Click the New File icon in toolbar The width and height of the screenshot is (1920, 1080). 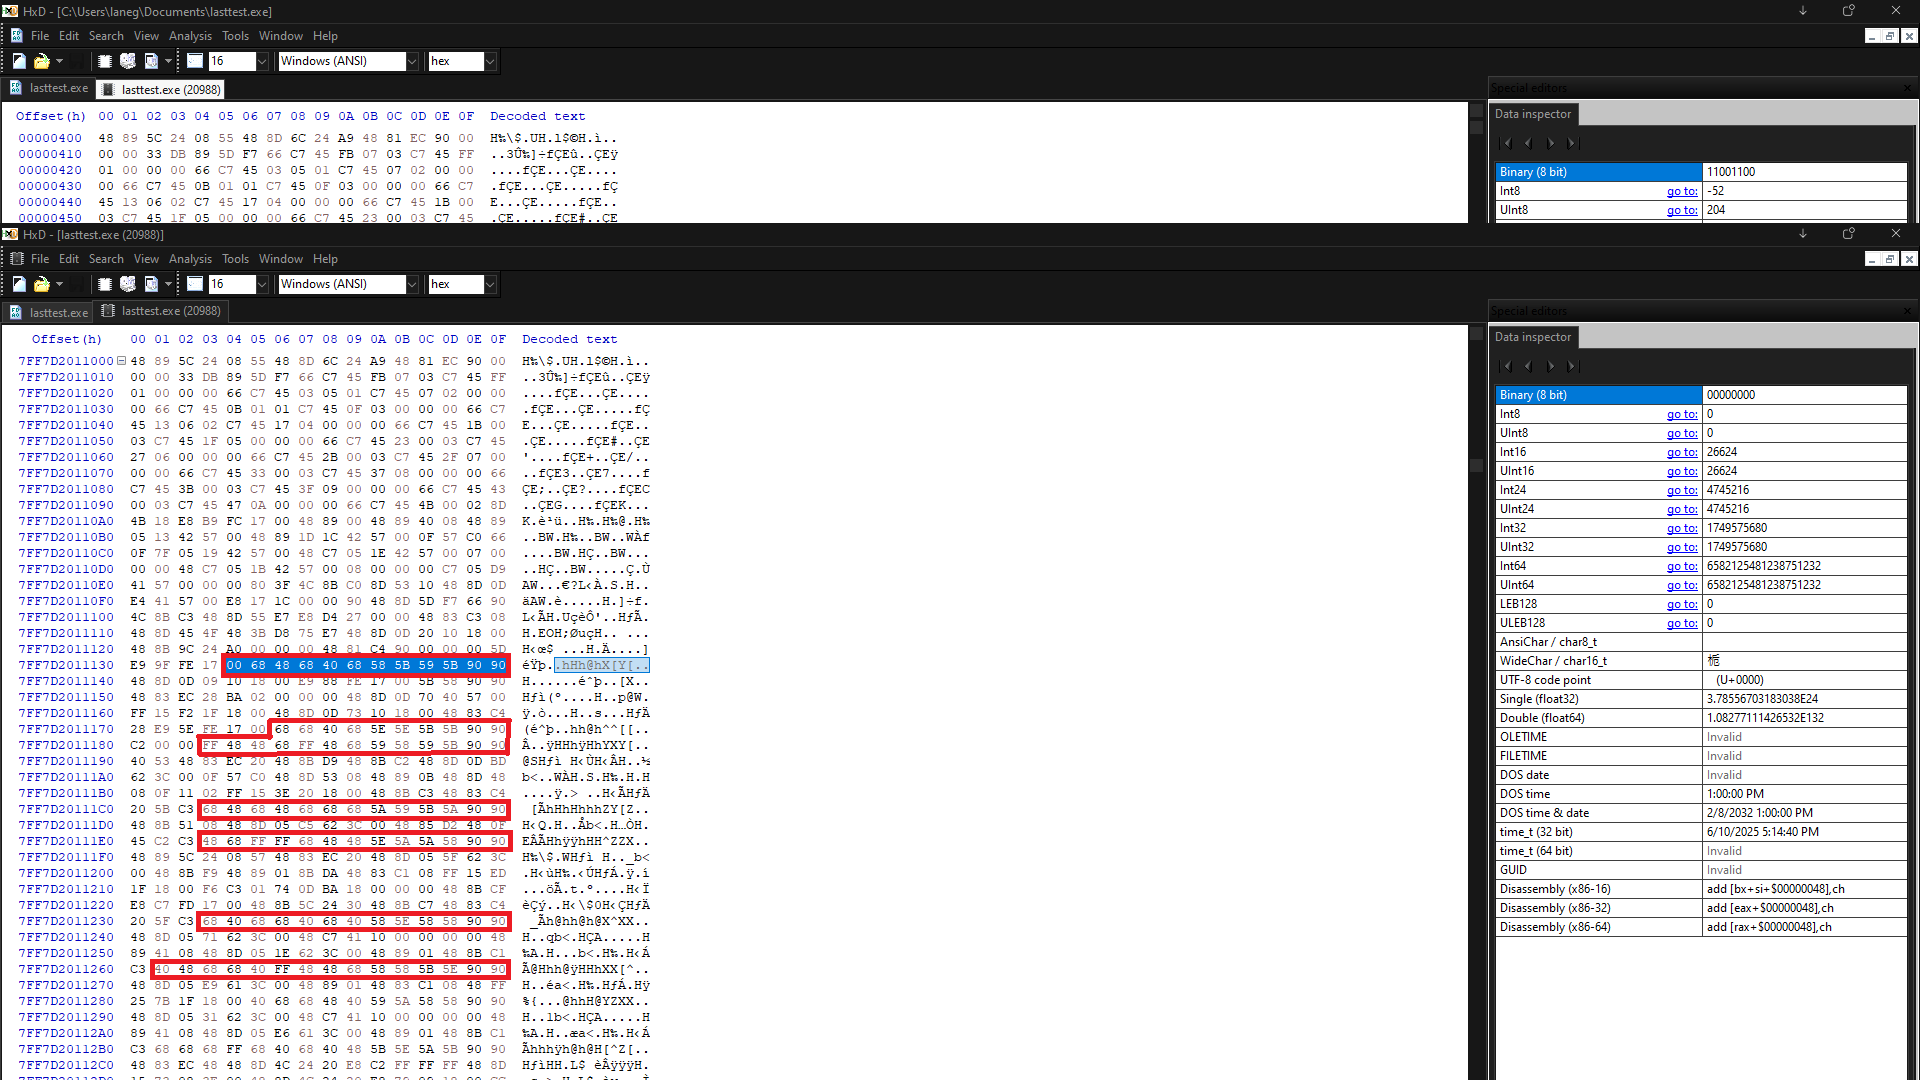(18, 61)
